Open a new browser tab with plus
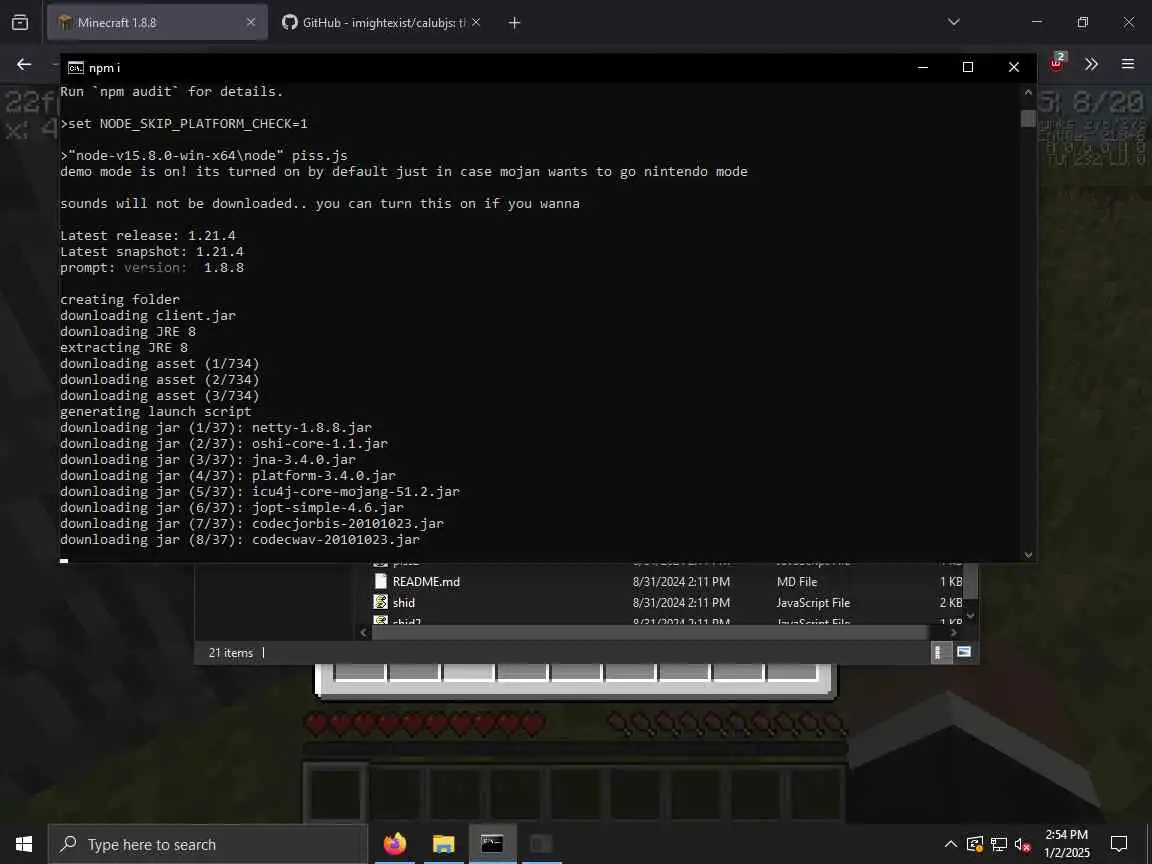 [514, 23]
